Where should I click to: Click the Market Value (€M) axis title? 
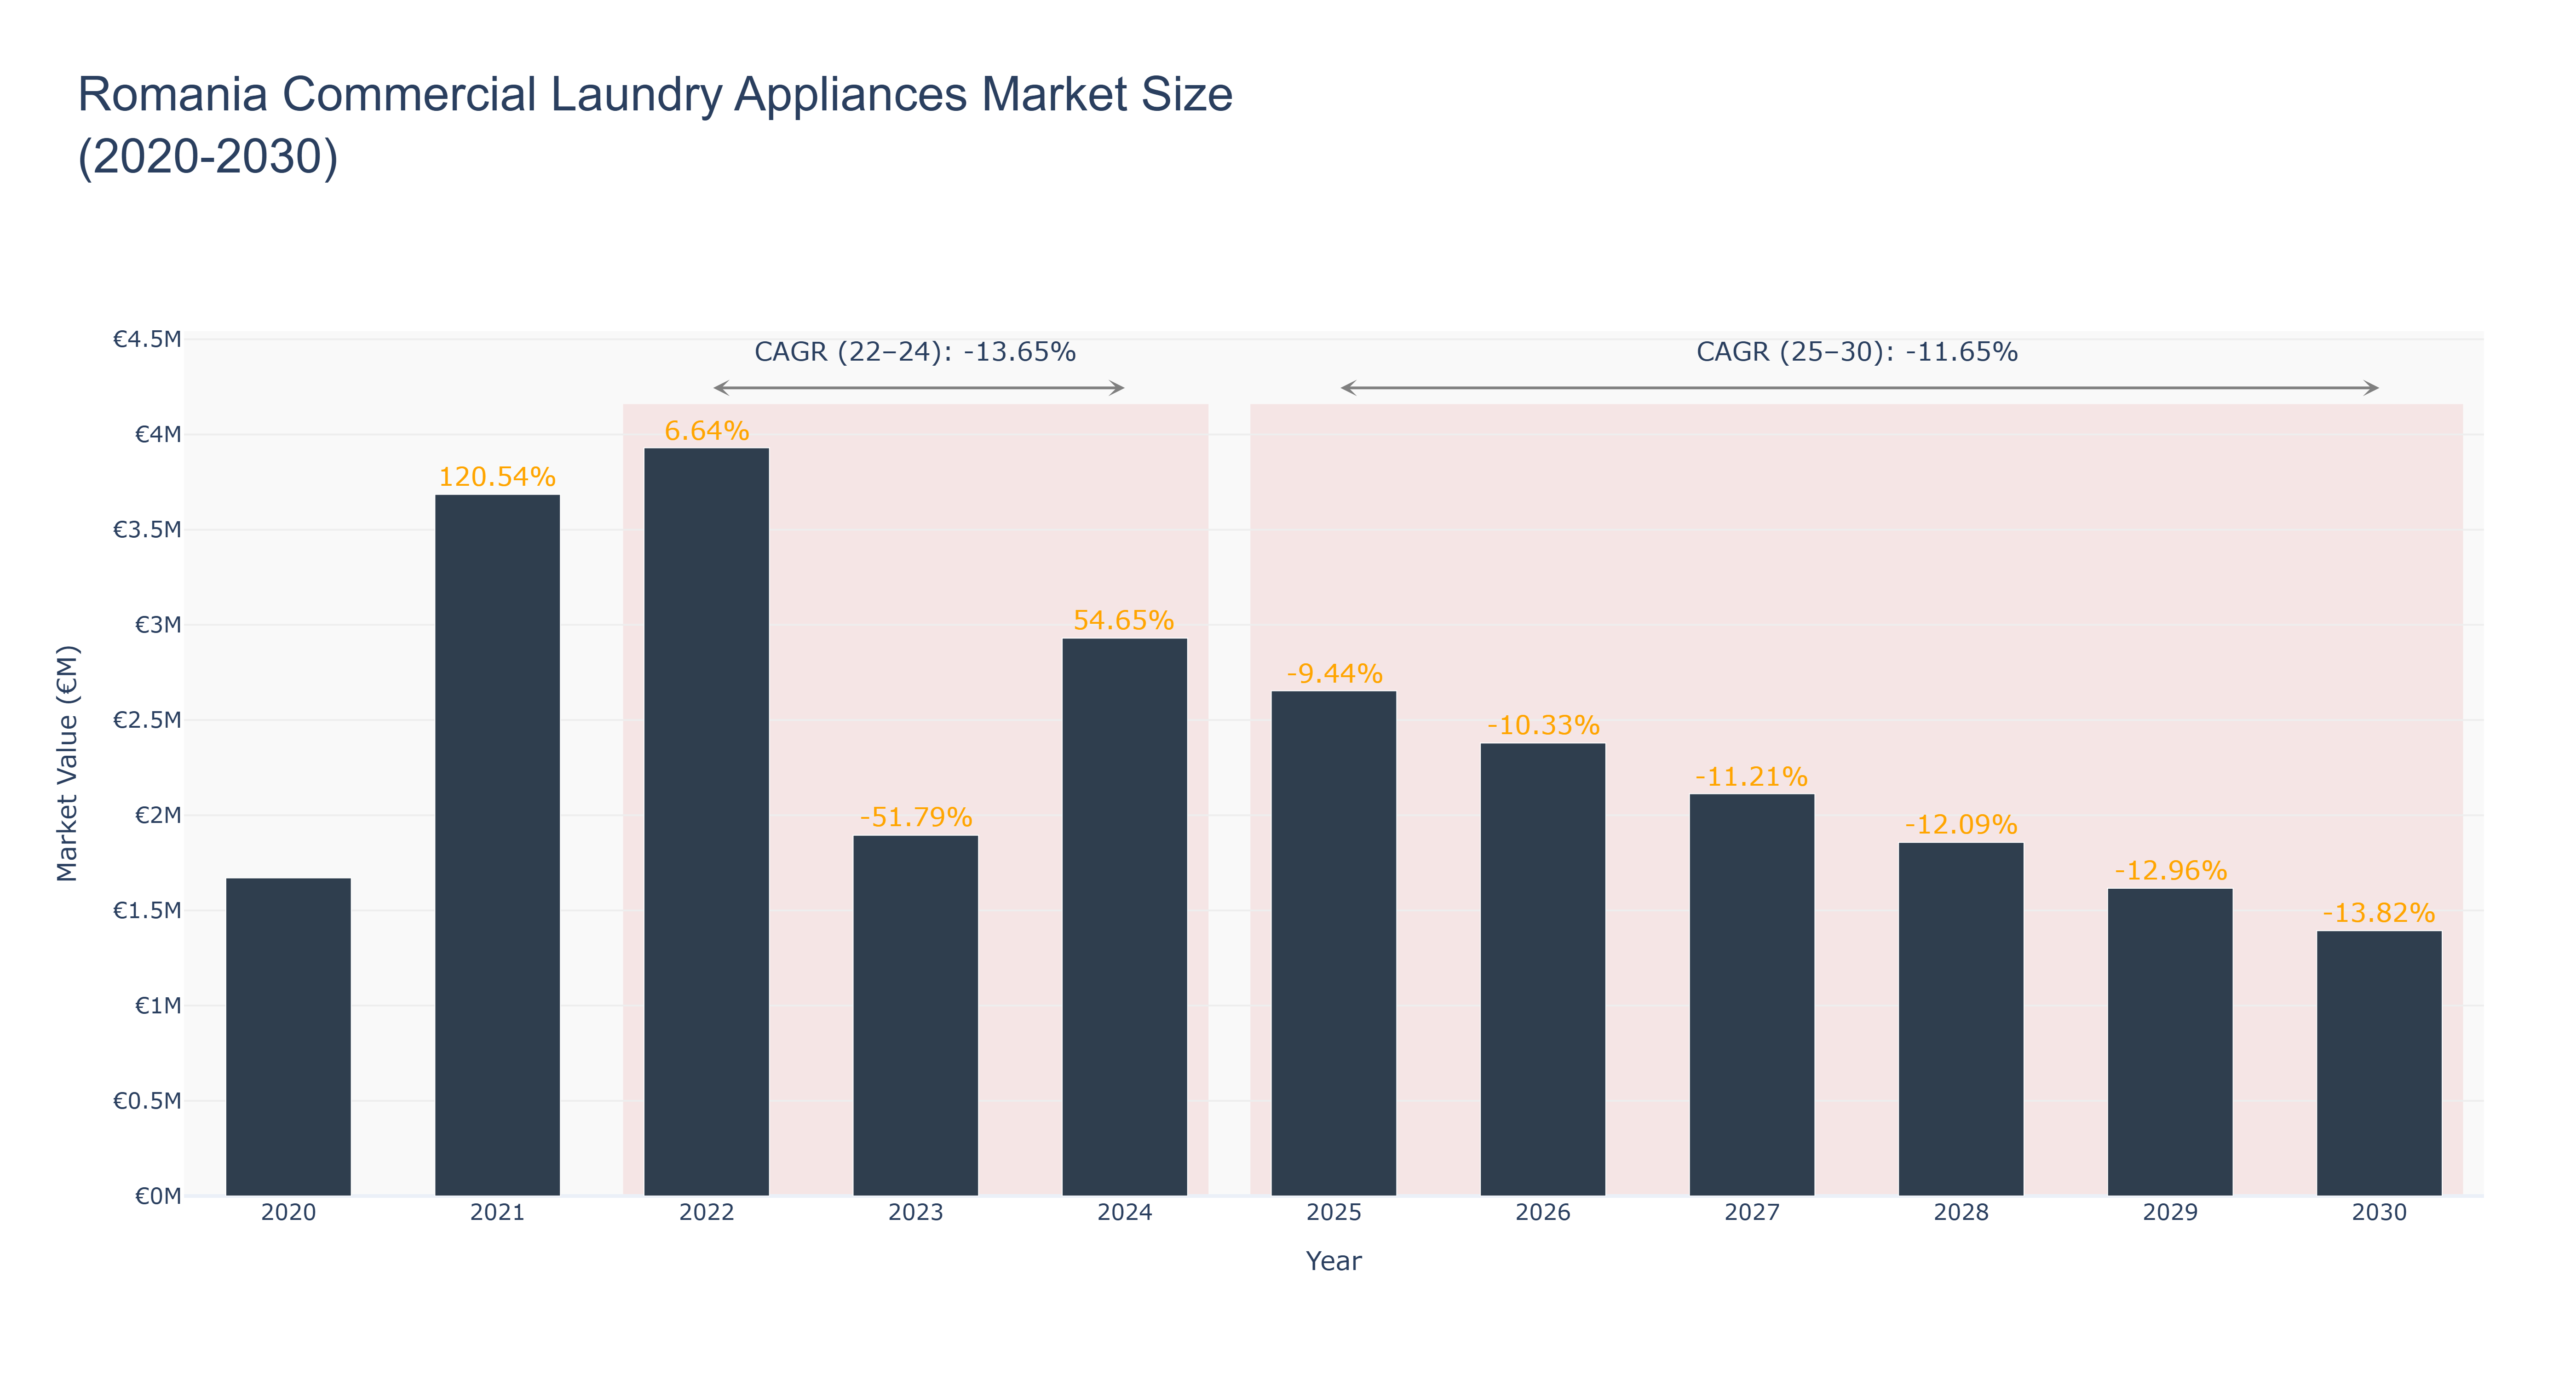pos(67,763)
